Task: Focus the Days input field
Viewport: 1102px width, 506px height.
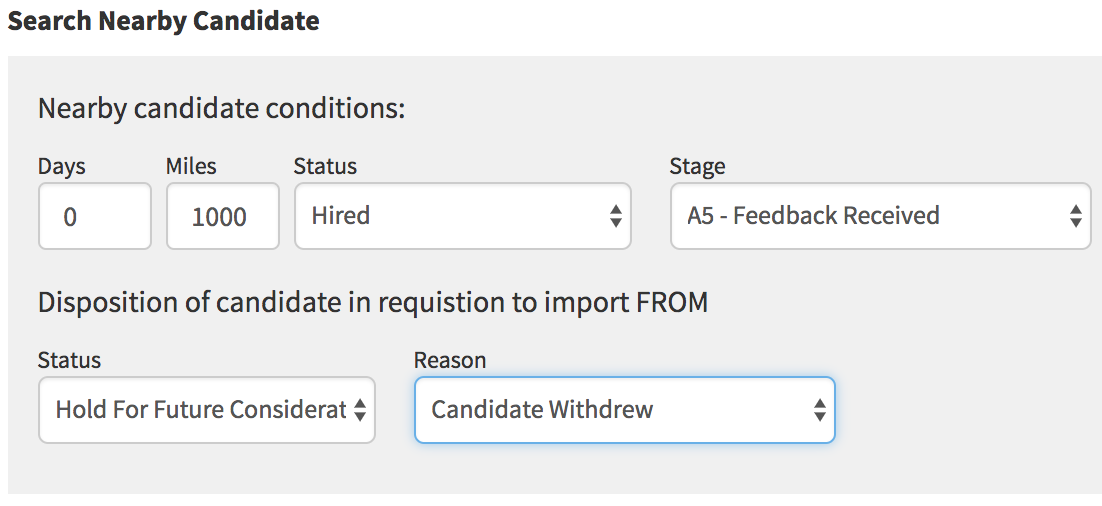Action: pyautogui.click(x=94, y=216)
